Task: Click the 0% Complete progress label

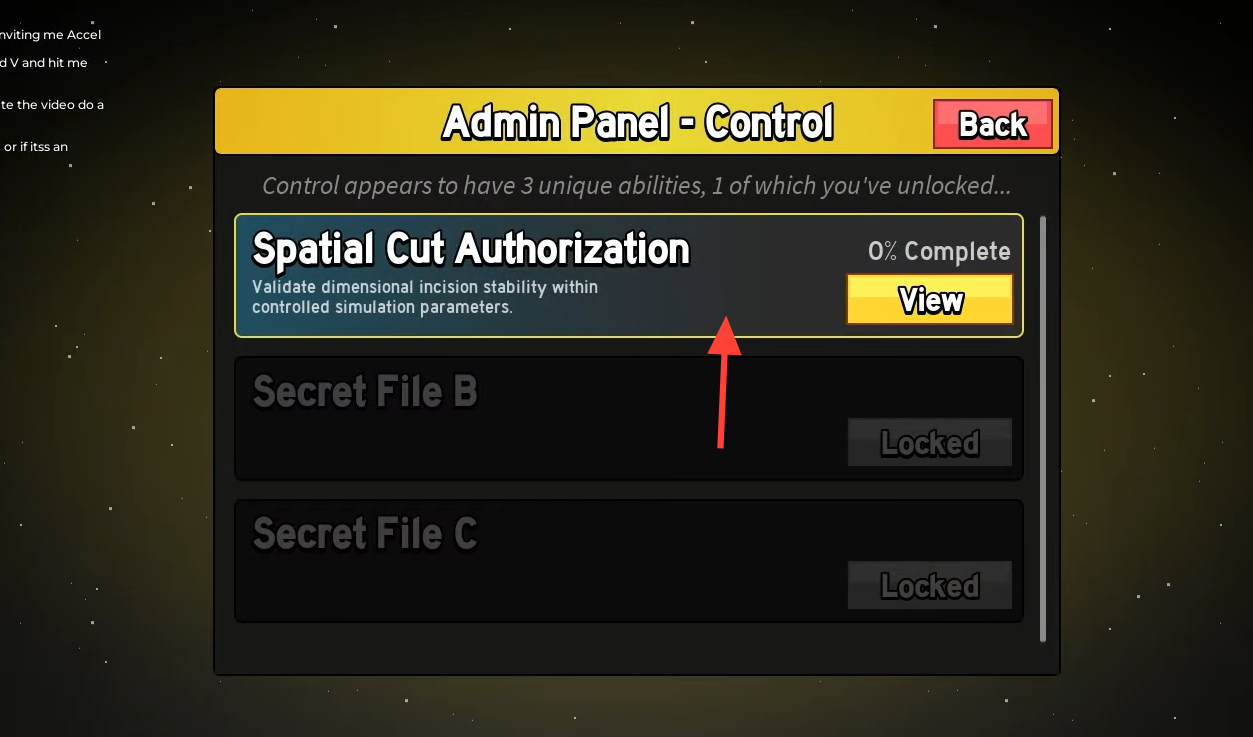Action: pos(939,252)
